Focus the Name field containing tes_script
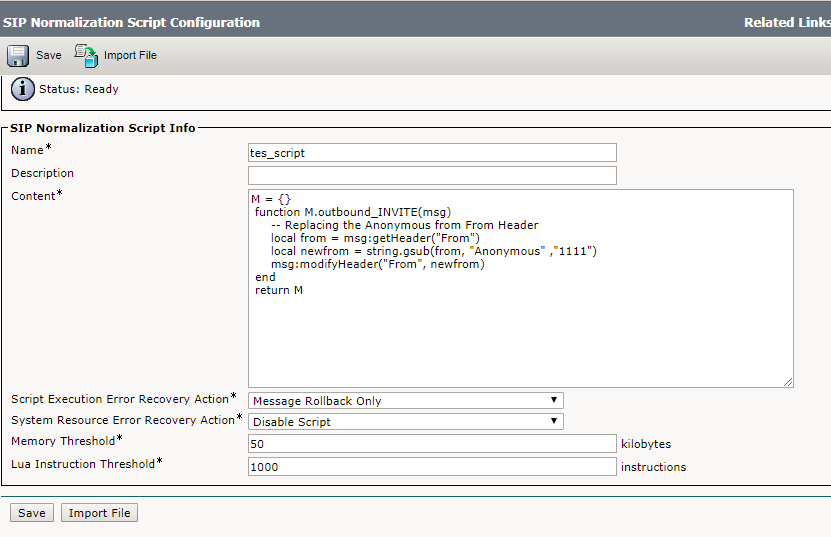This screenshot has height=537, width=831. point(432,153)
